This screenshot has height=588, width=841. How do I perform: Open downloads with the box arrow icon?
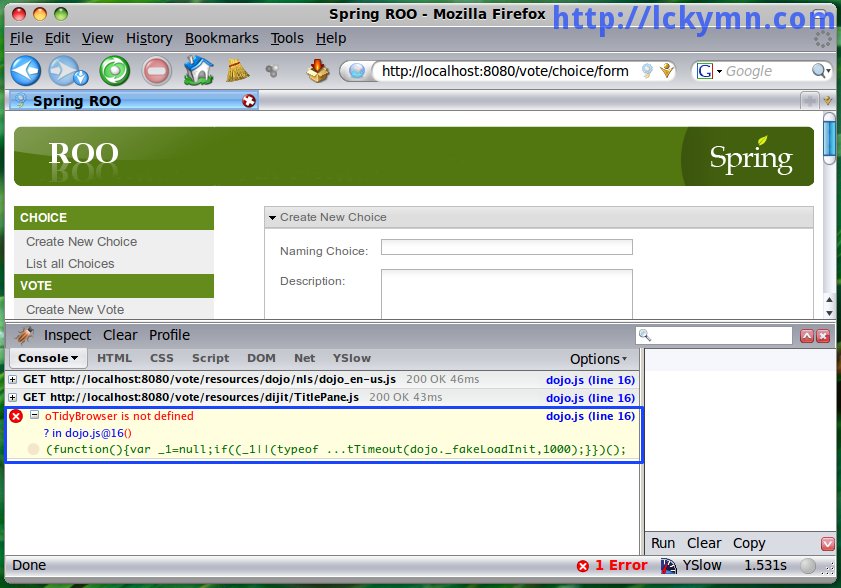tap(318, 70)
